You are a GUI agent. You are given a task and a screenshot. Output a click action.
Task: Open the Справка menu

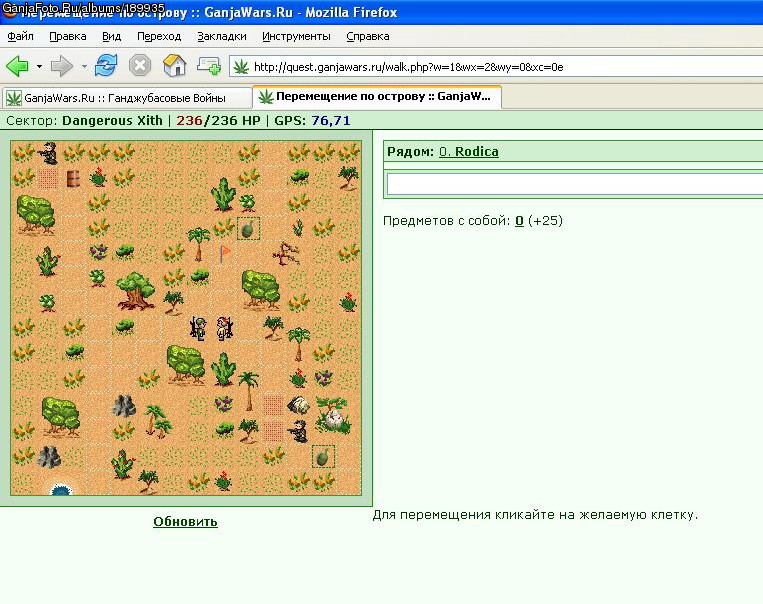[x=368, y=37]
